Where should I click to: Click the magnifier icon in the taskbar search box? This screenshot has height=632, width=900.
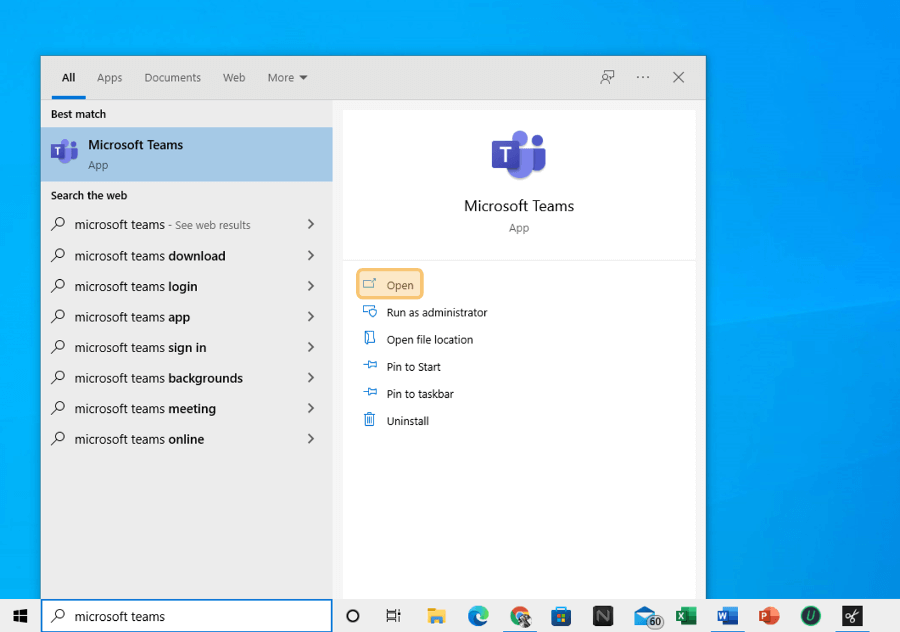tap(58, 616)
